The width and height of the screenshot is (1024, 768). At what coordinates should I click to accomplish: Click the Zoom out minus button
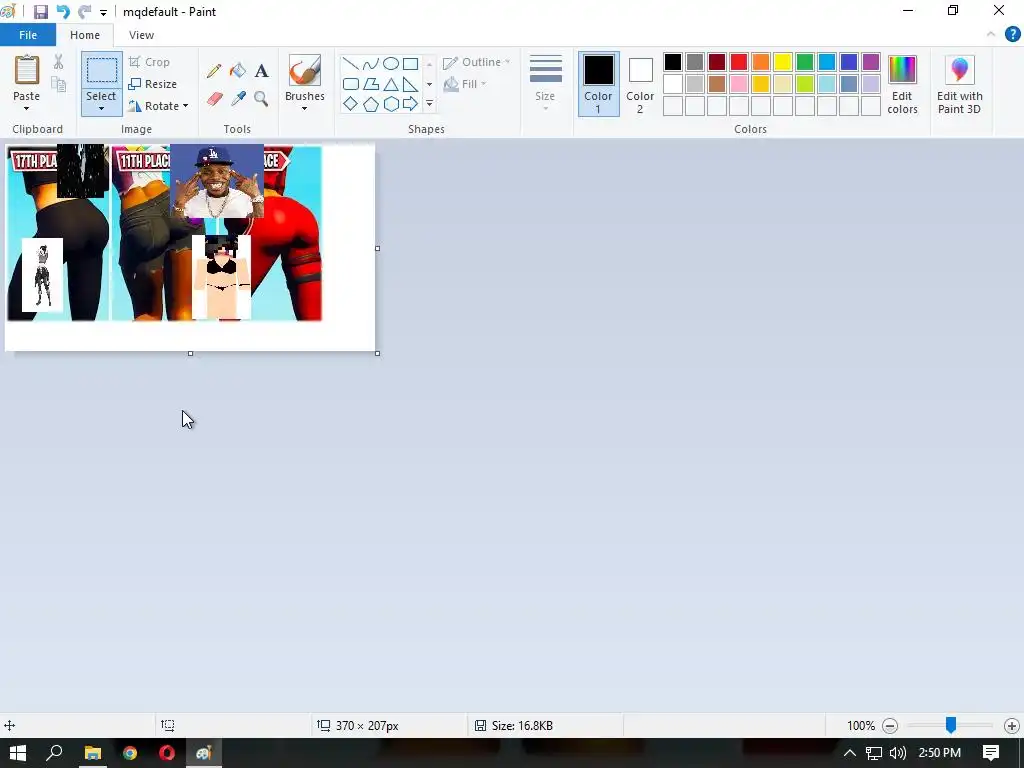889,726
